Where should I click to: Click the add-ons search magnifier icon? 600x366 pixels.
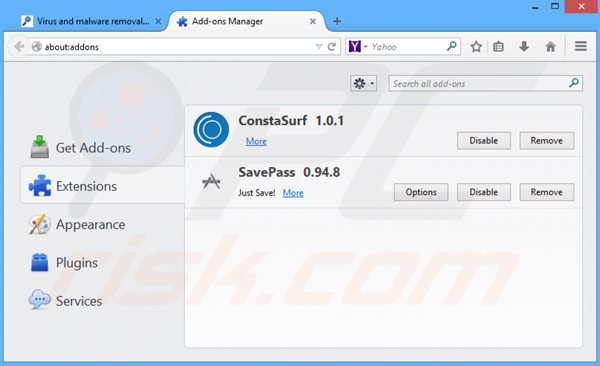point(574,83)
